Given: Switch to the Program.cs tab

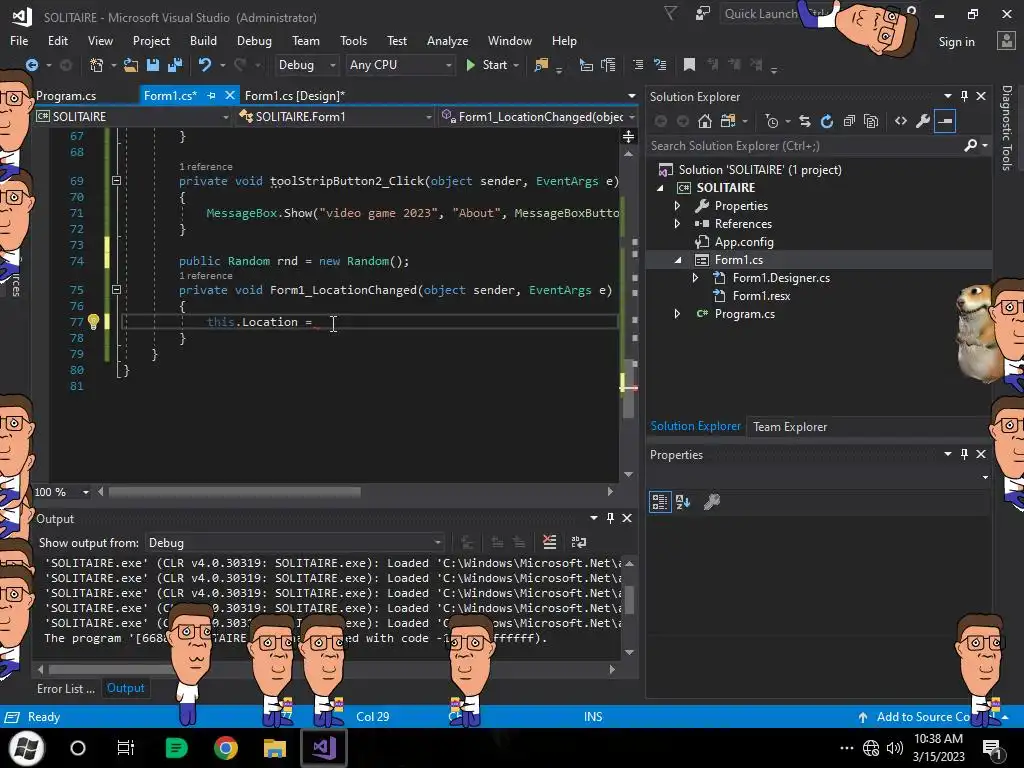Looking at the screenshot, I should 66,95.
